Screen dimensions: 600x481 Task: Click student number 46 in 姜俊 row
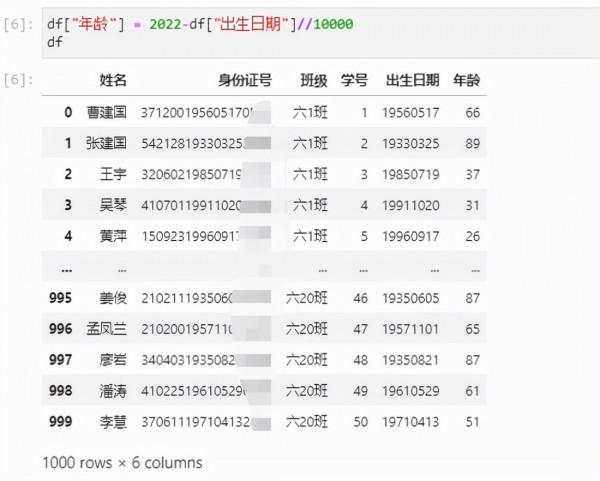[x=361, y=298]
